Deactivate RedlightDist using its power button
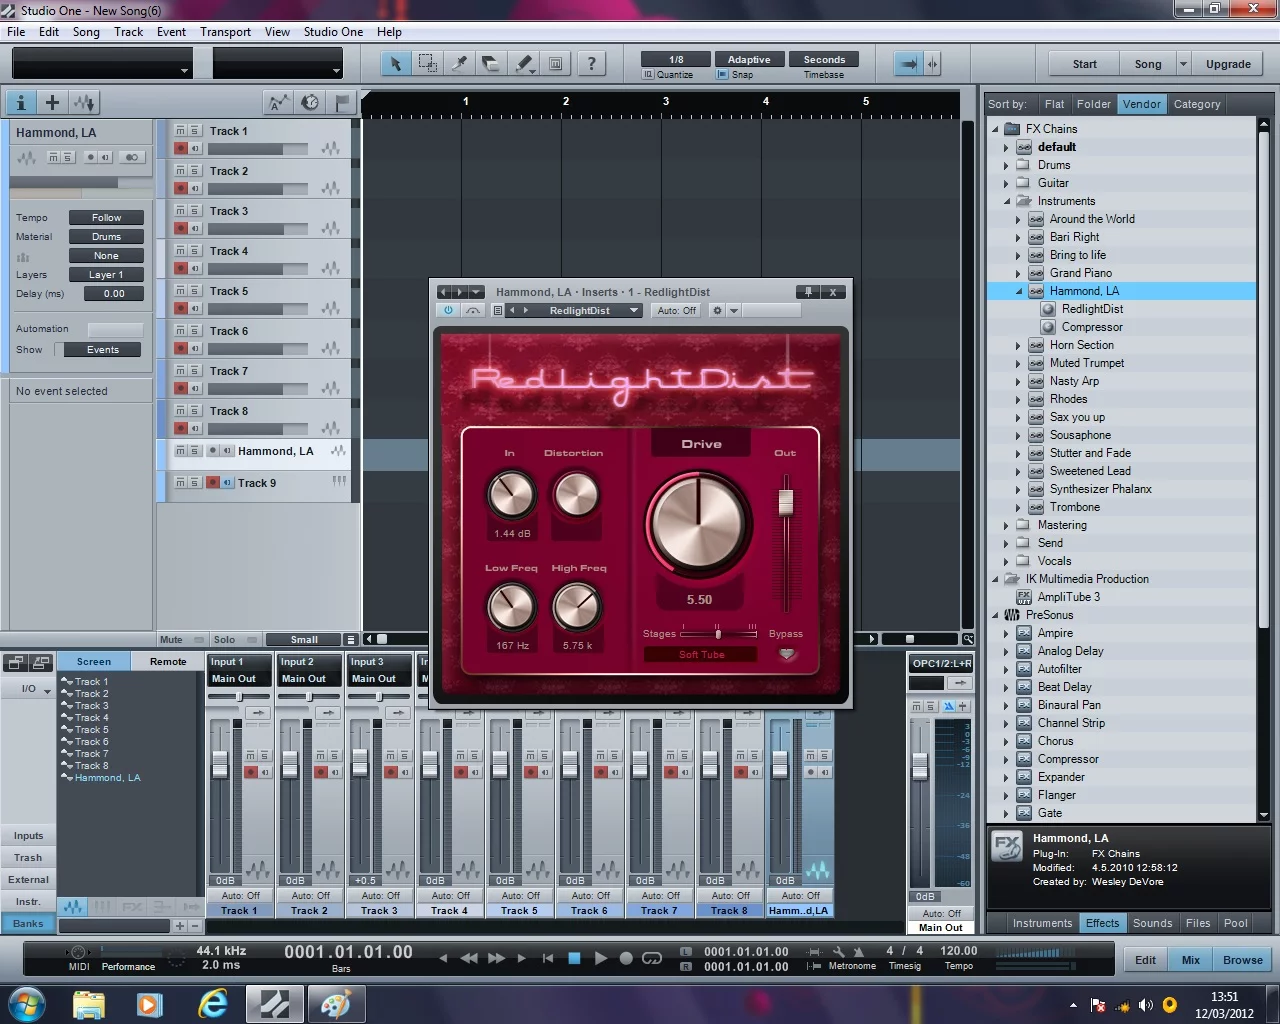This screenshot has height=1024, width=1280. 448,311
